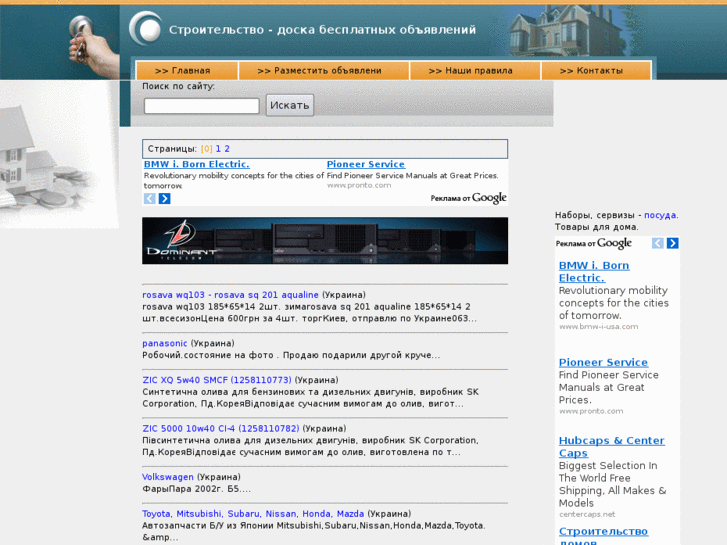Go to page 2 in pagination
The width and height of the screenshot is (727, 545).
(x=227, y=149)
